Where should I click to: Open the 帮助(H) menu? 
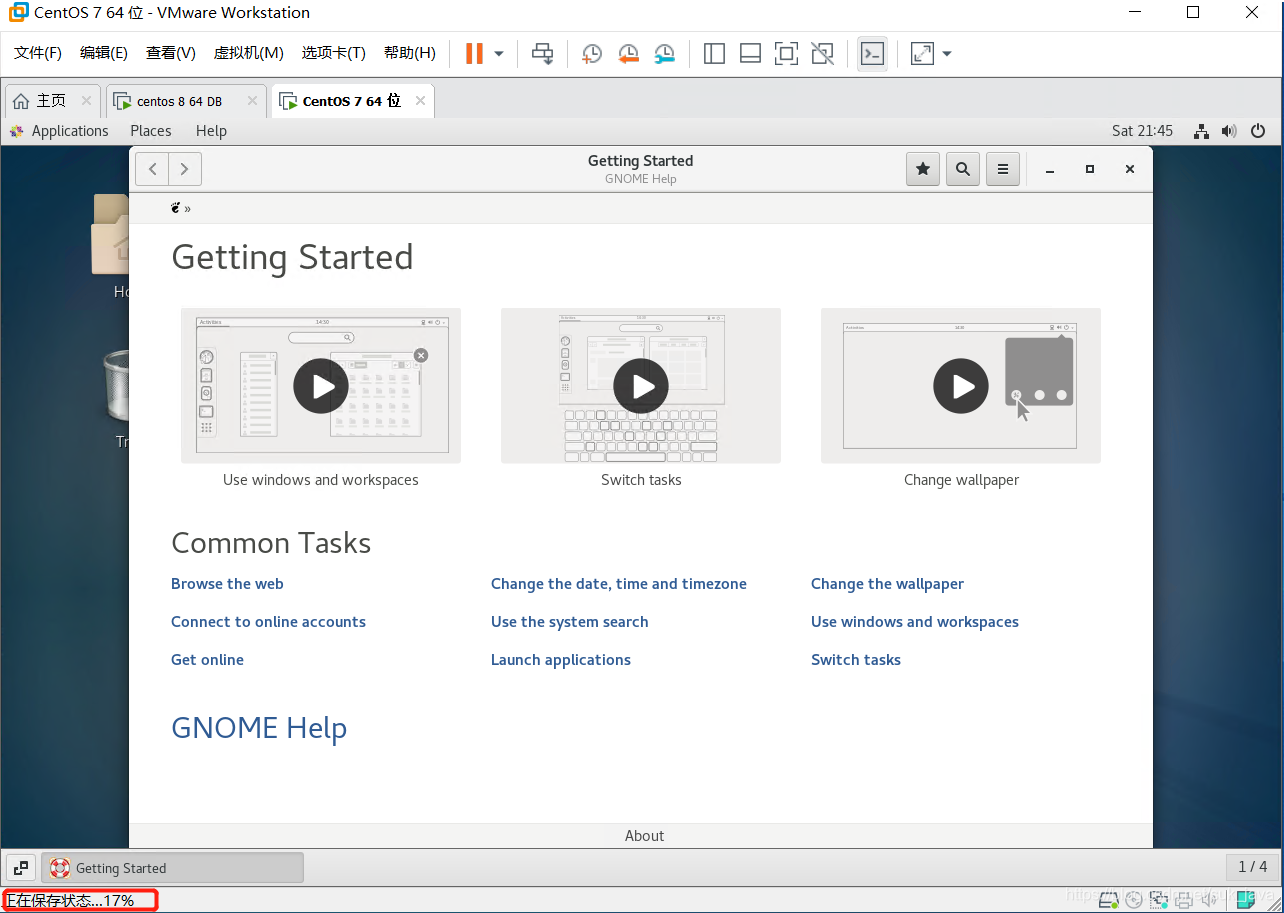pos(410,53)
